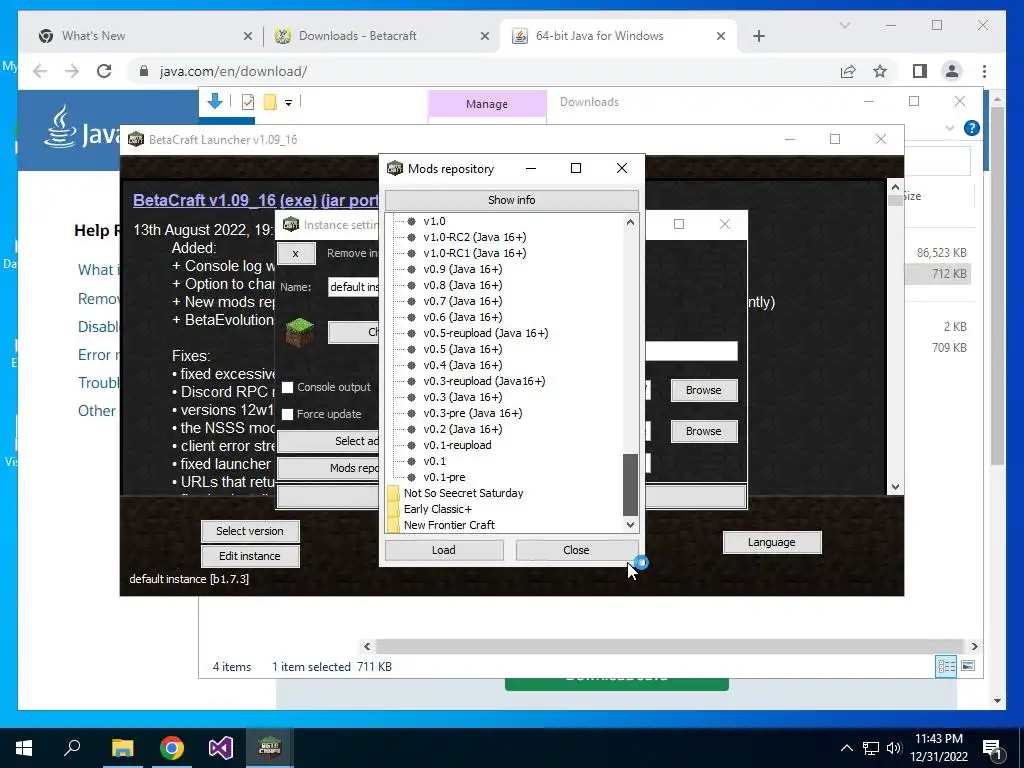The image size is (1024, 768).
Task: Select v0.5 (Java 16+) entry
Action: click(x=463, y=349)
